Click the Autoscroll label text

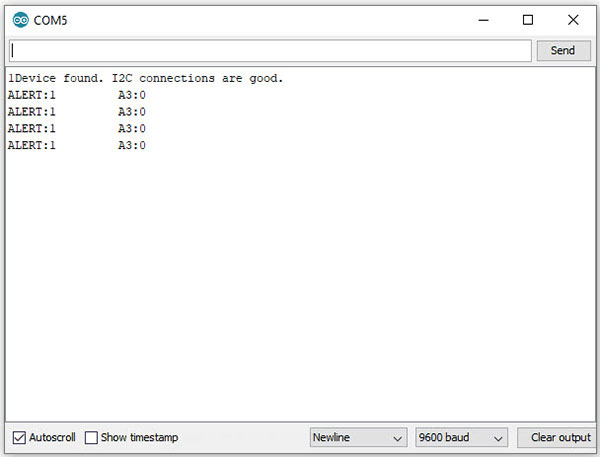[52, 437]
